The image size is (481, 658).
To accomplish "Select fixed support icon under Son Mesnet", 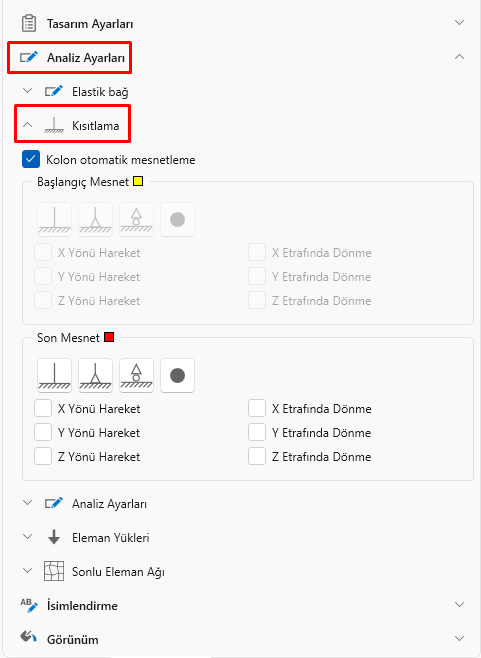I will click(55, 376).
